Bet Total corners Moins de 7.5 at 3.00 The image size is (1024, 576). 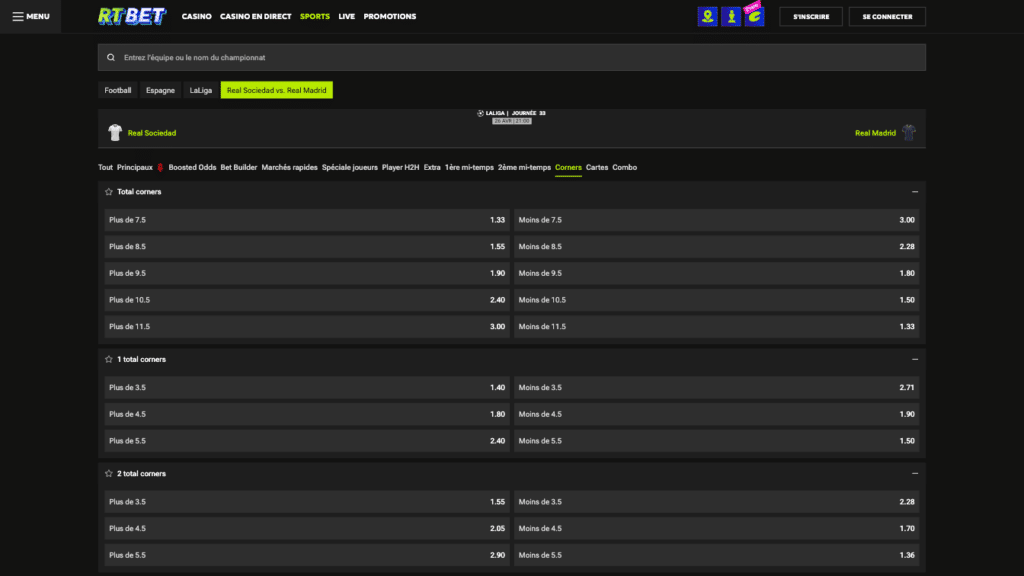[716, 220]
